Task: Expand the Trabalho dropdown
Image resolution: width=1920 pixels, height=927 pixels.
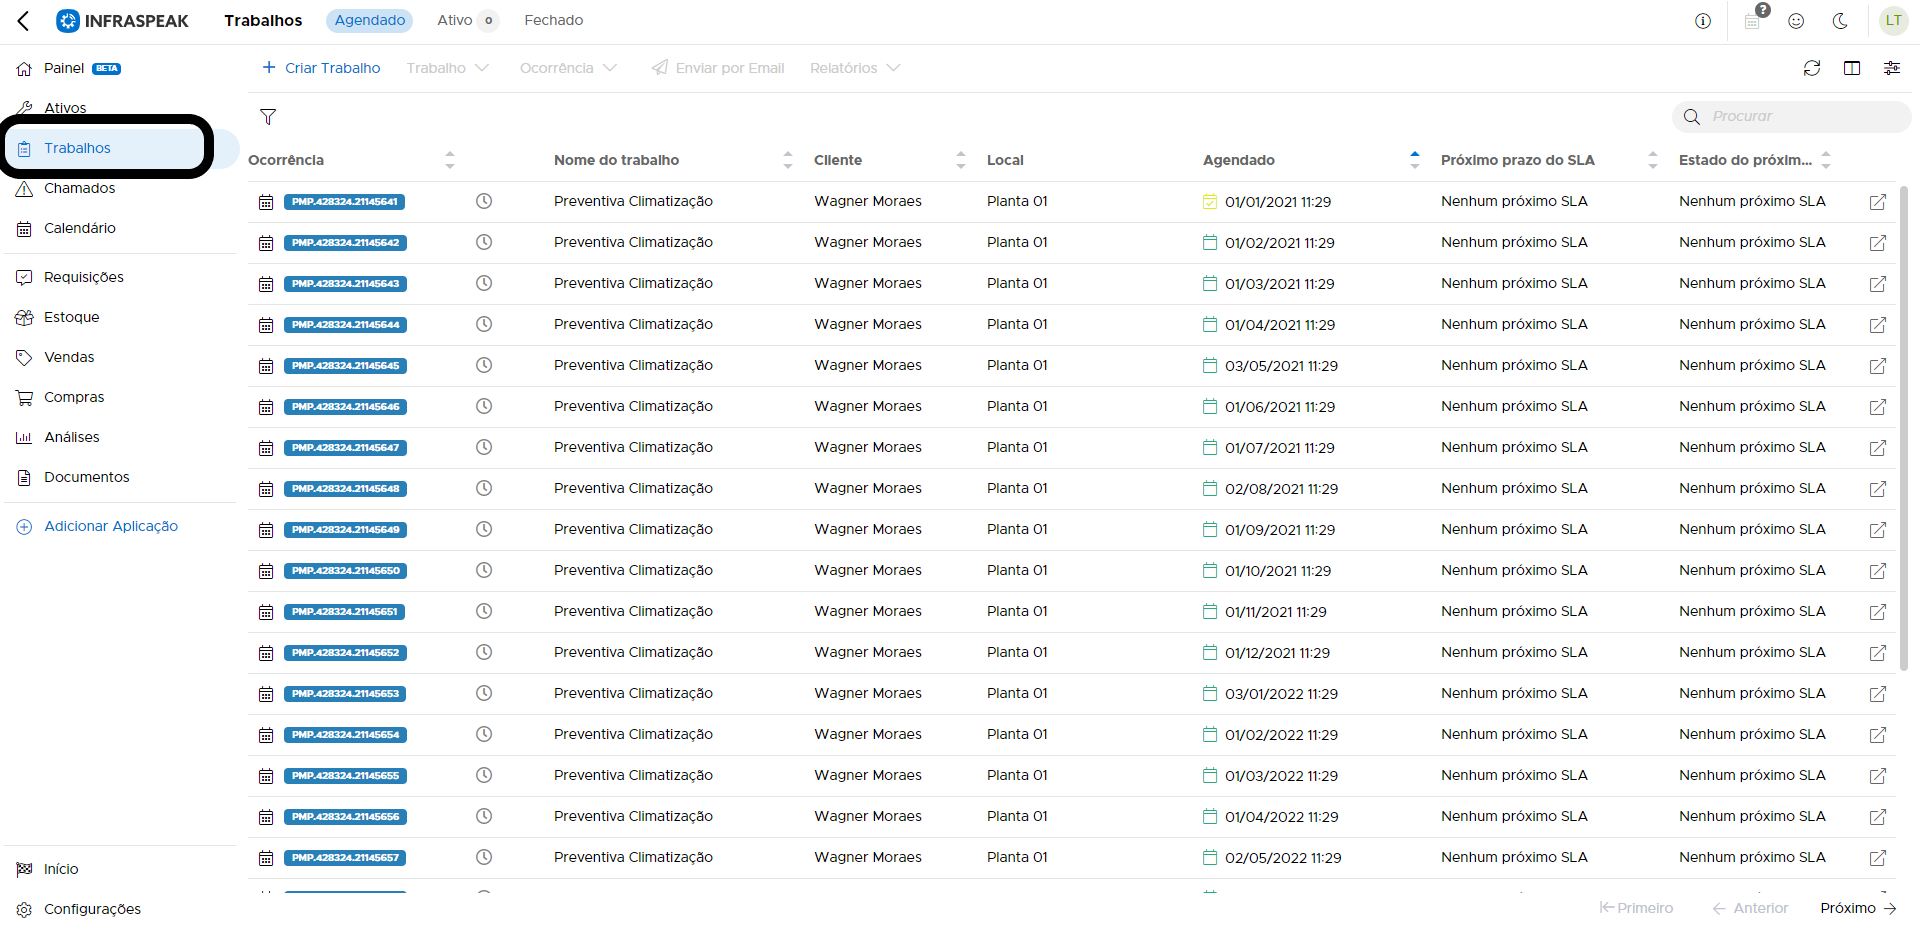Action: click(447, 68)
